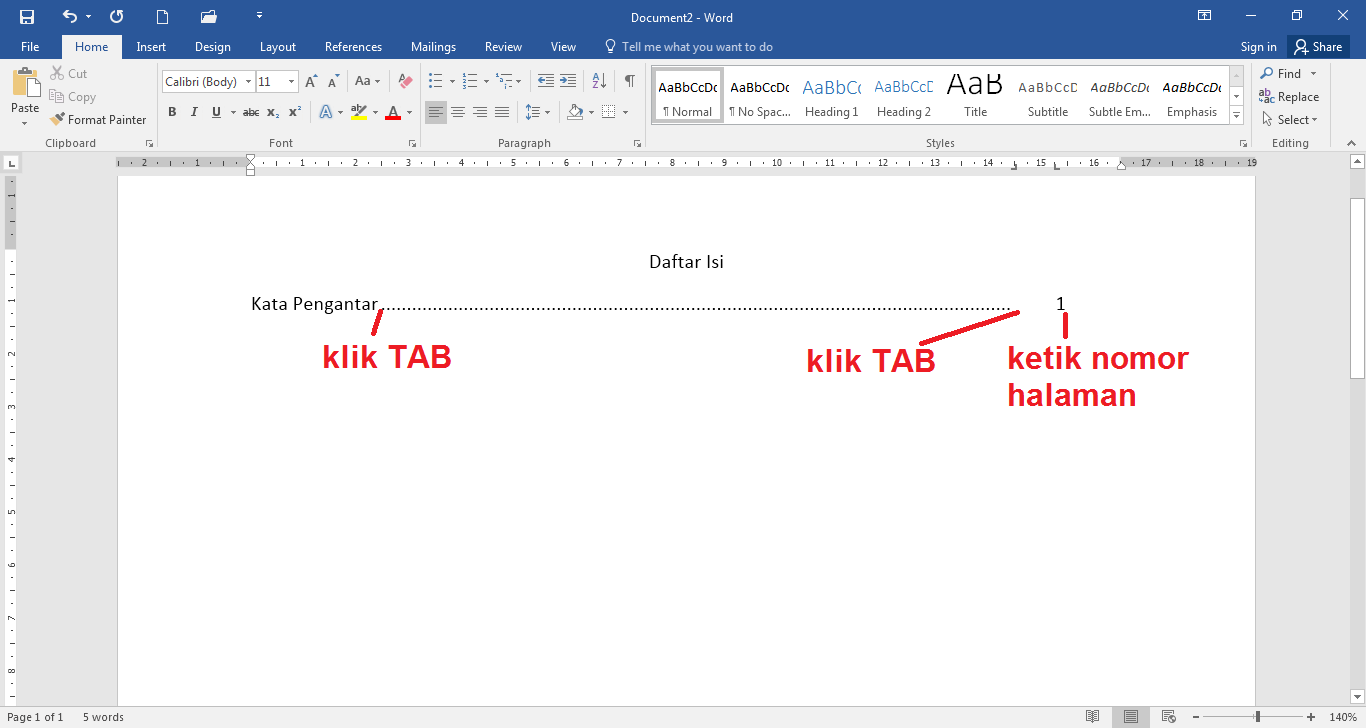Viewport: 1366px width, 728px height.
Task: Open the font size dropdown
Action: click(x=291, y=82)
